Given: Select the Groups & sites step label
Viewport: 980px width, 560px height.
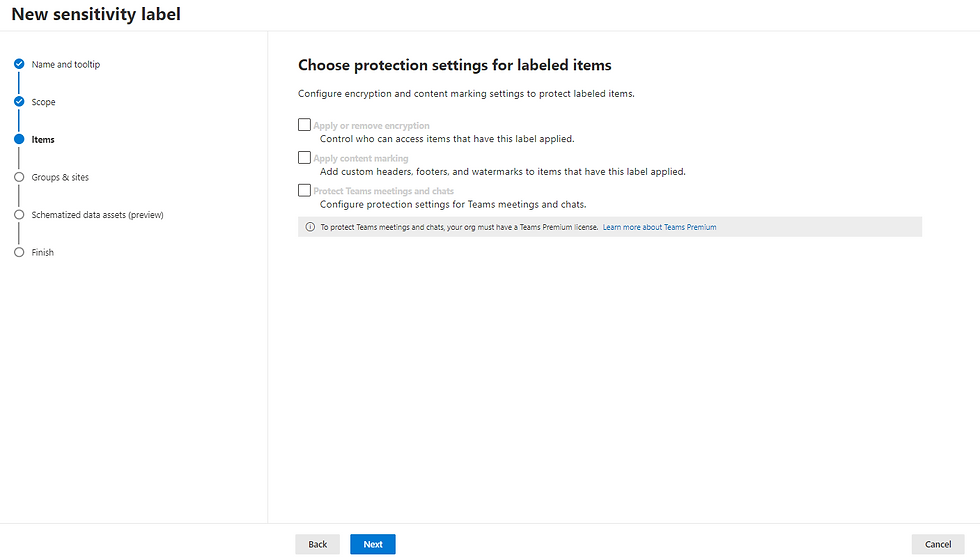Looking at the screenshot, I should pyautogui.click(x=60, y=178).
